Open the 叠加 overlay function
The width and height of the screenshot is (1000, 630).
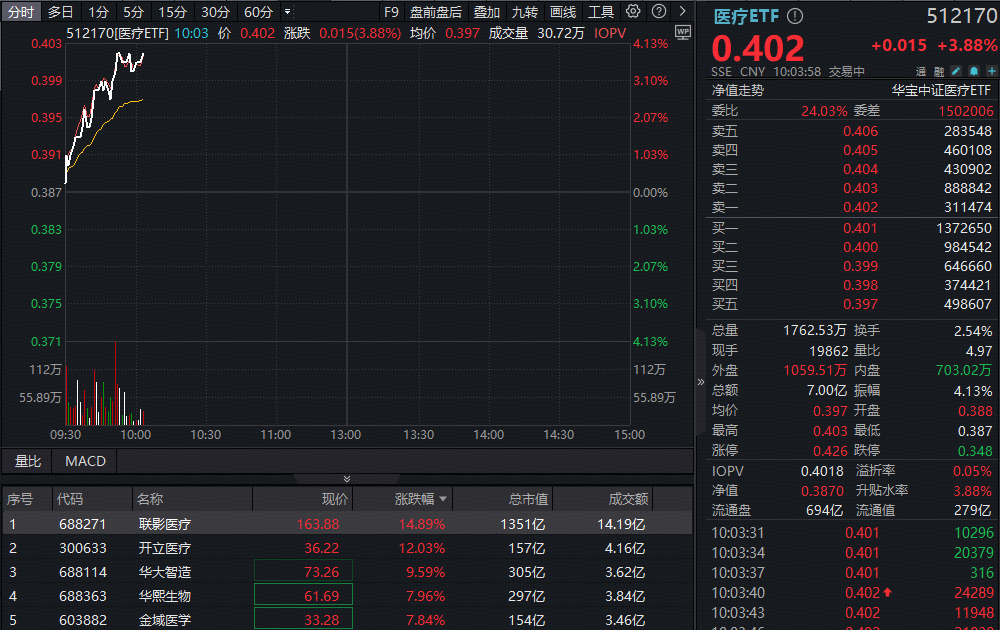pyautogui.click(x=487, y=11)
